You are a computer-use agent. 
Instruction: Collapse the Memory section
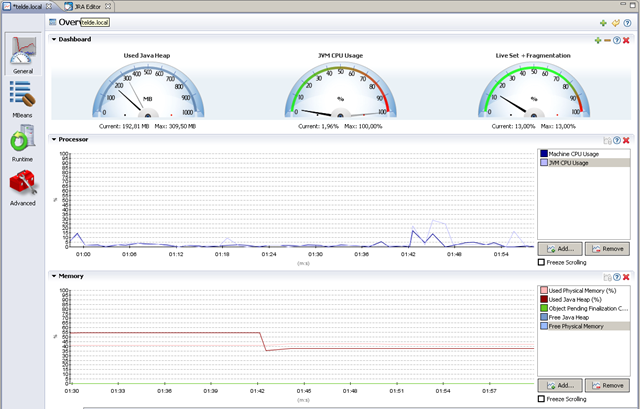coord(54,275)
